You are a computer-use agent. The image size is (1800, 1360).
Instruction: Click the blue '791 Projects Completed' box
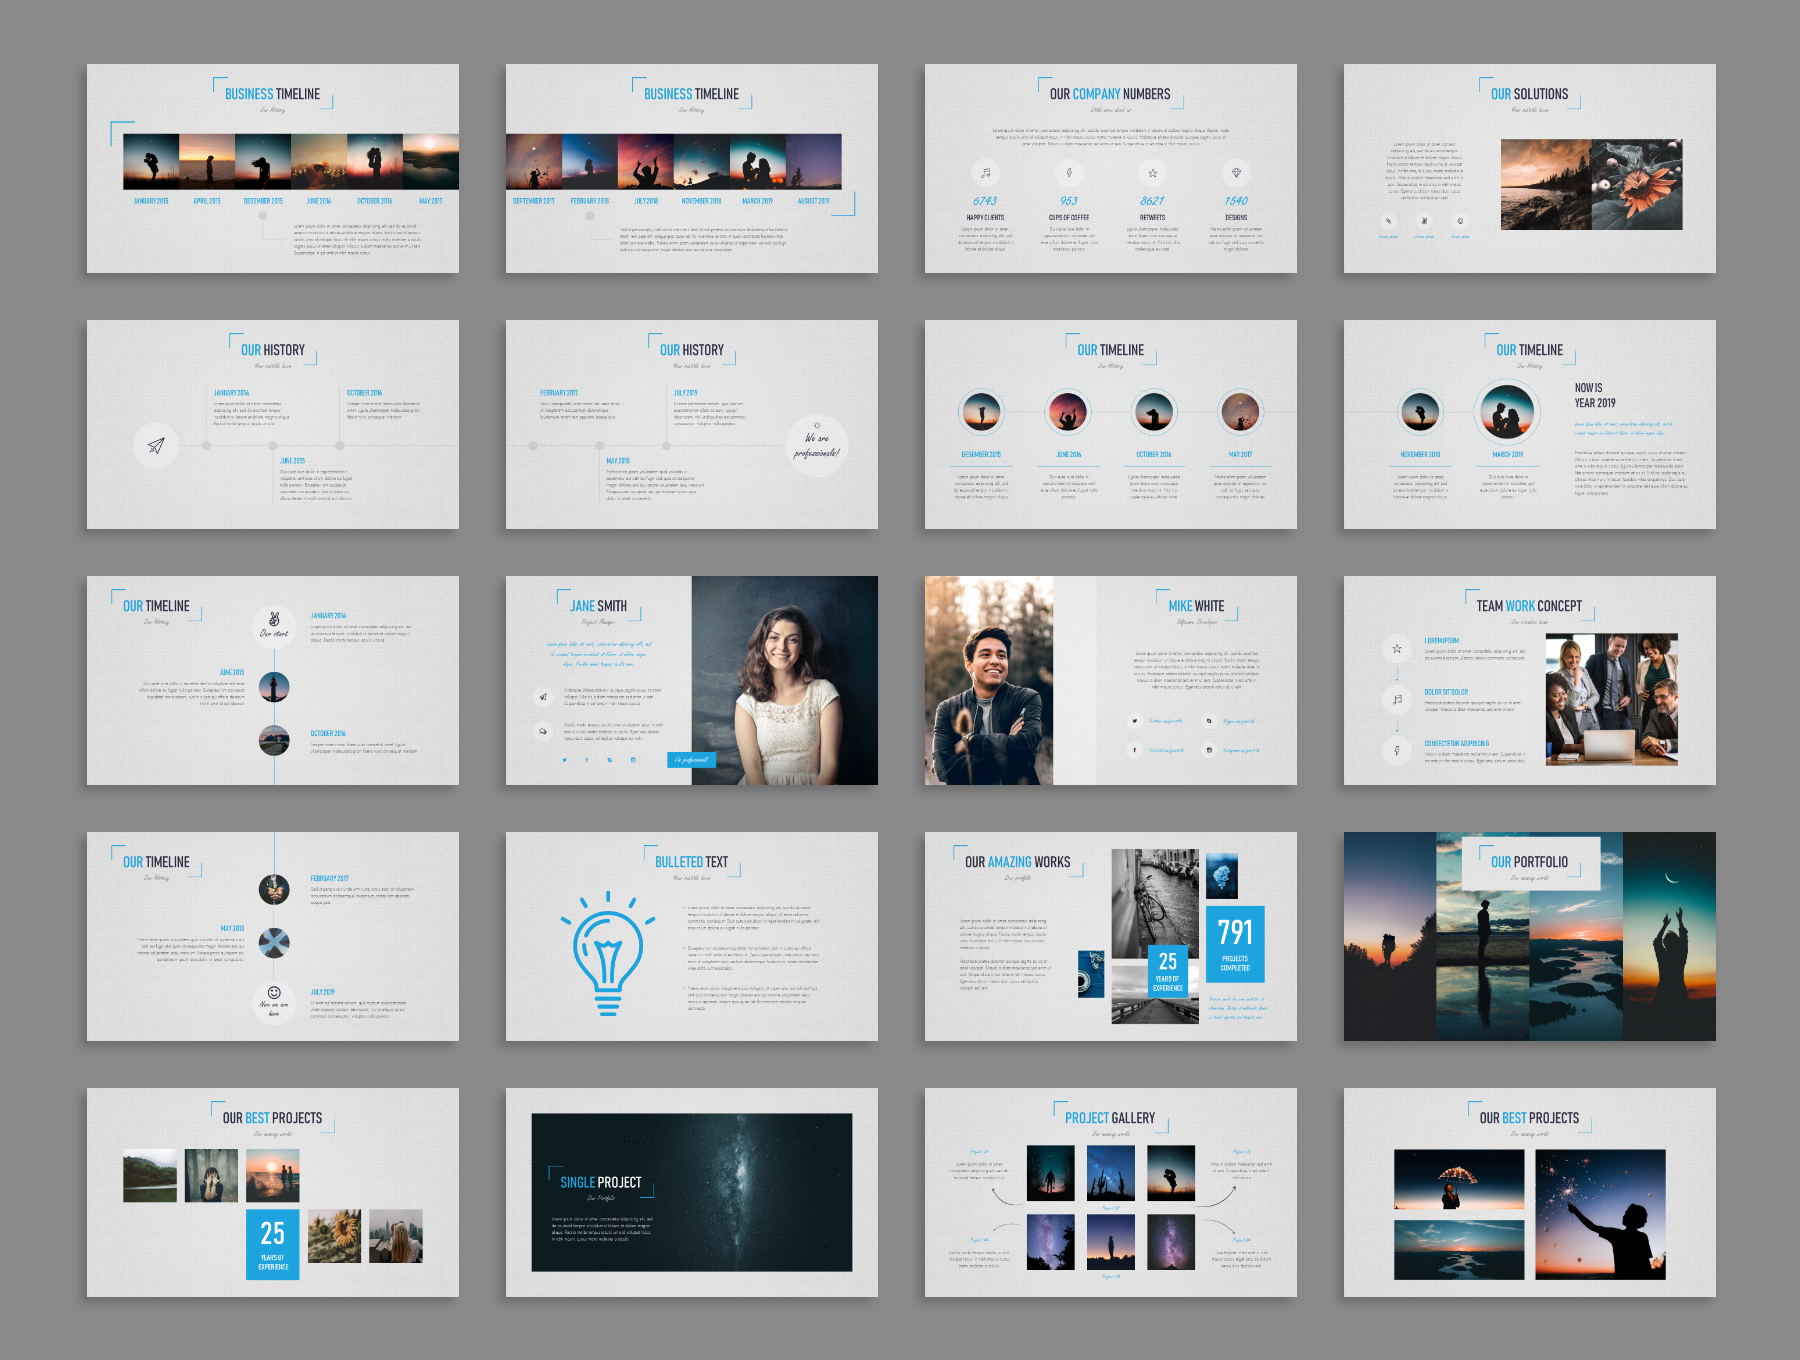(x=1235, y=944)
